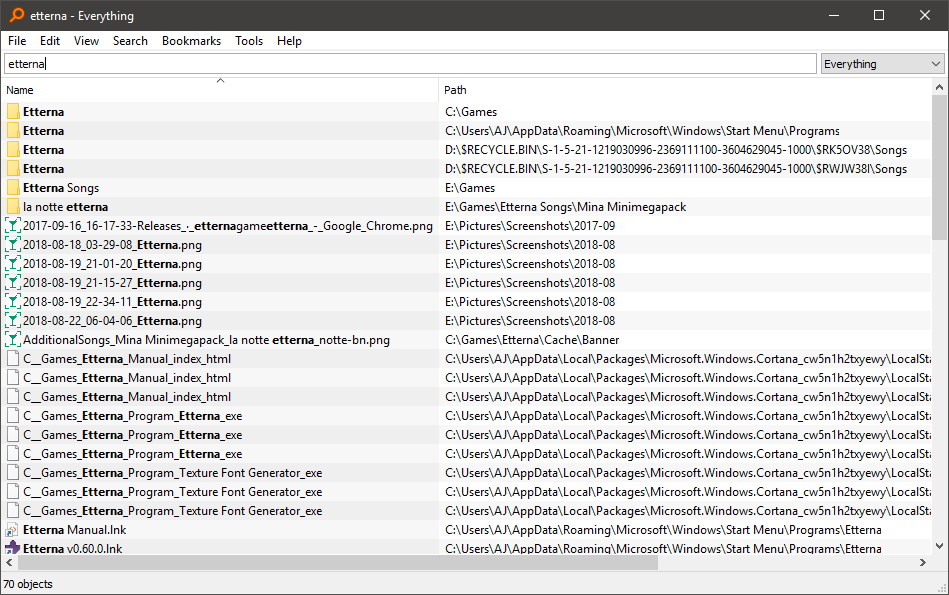This screenshot has width=949, height=595.
Task: Select the la notte etterna folder name
Action: click(x=65, y=206)
